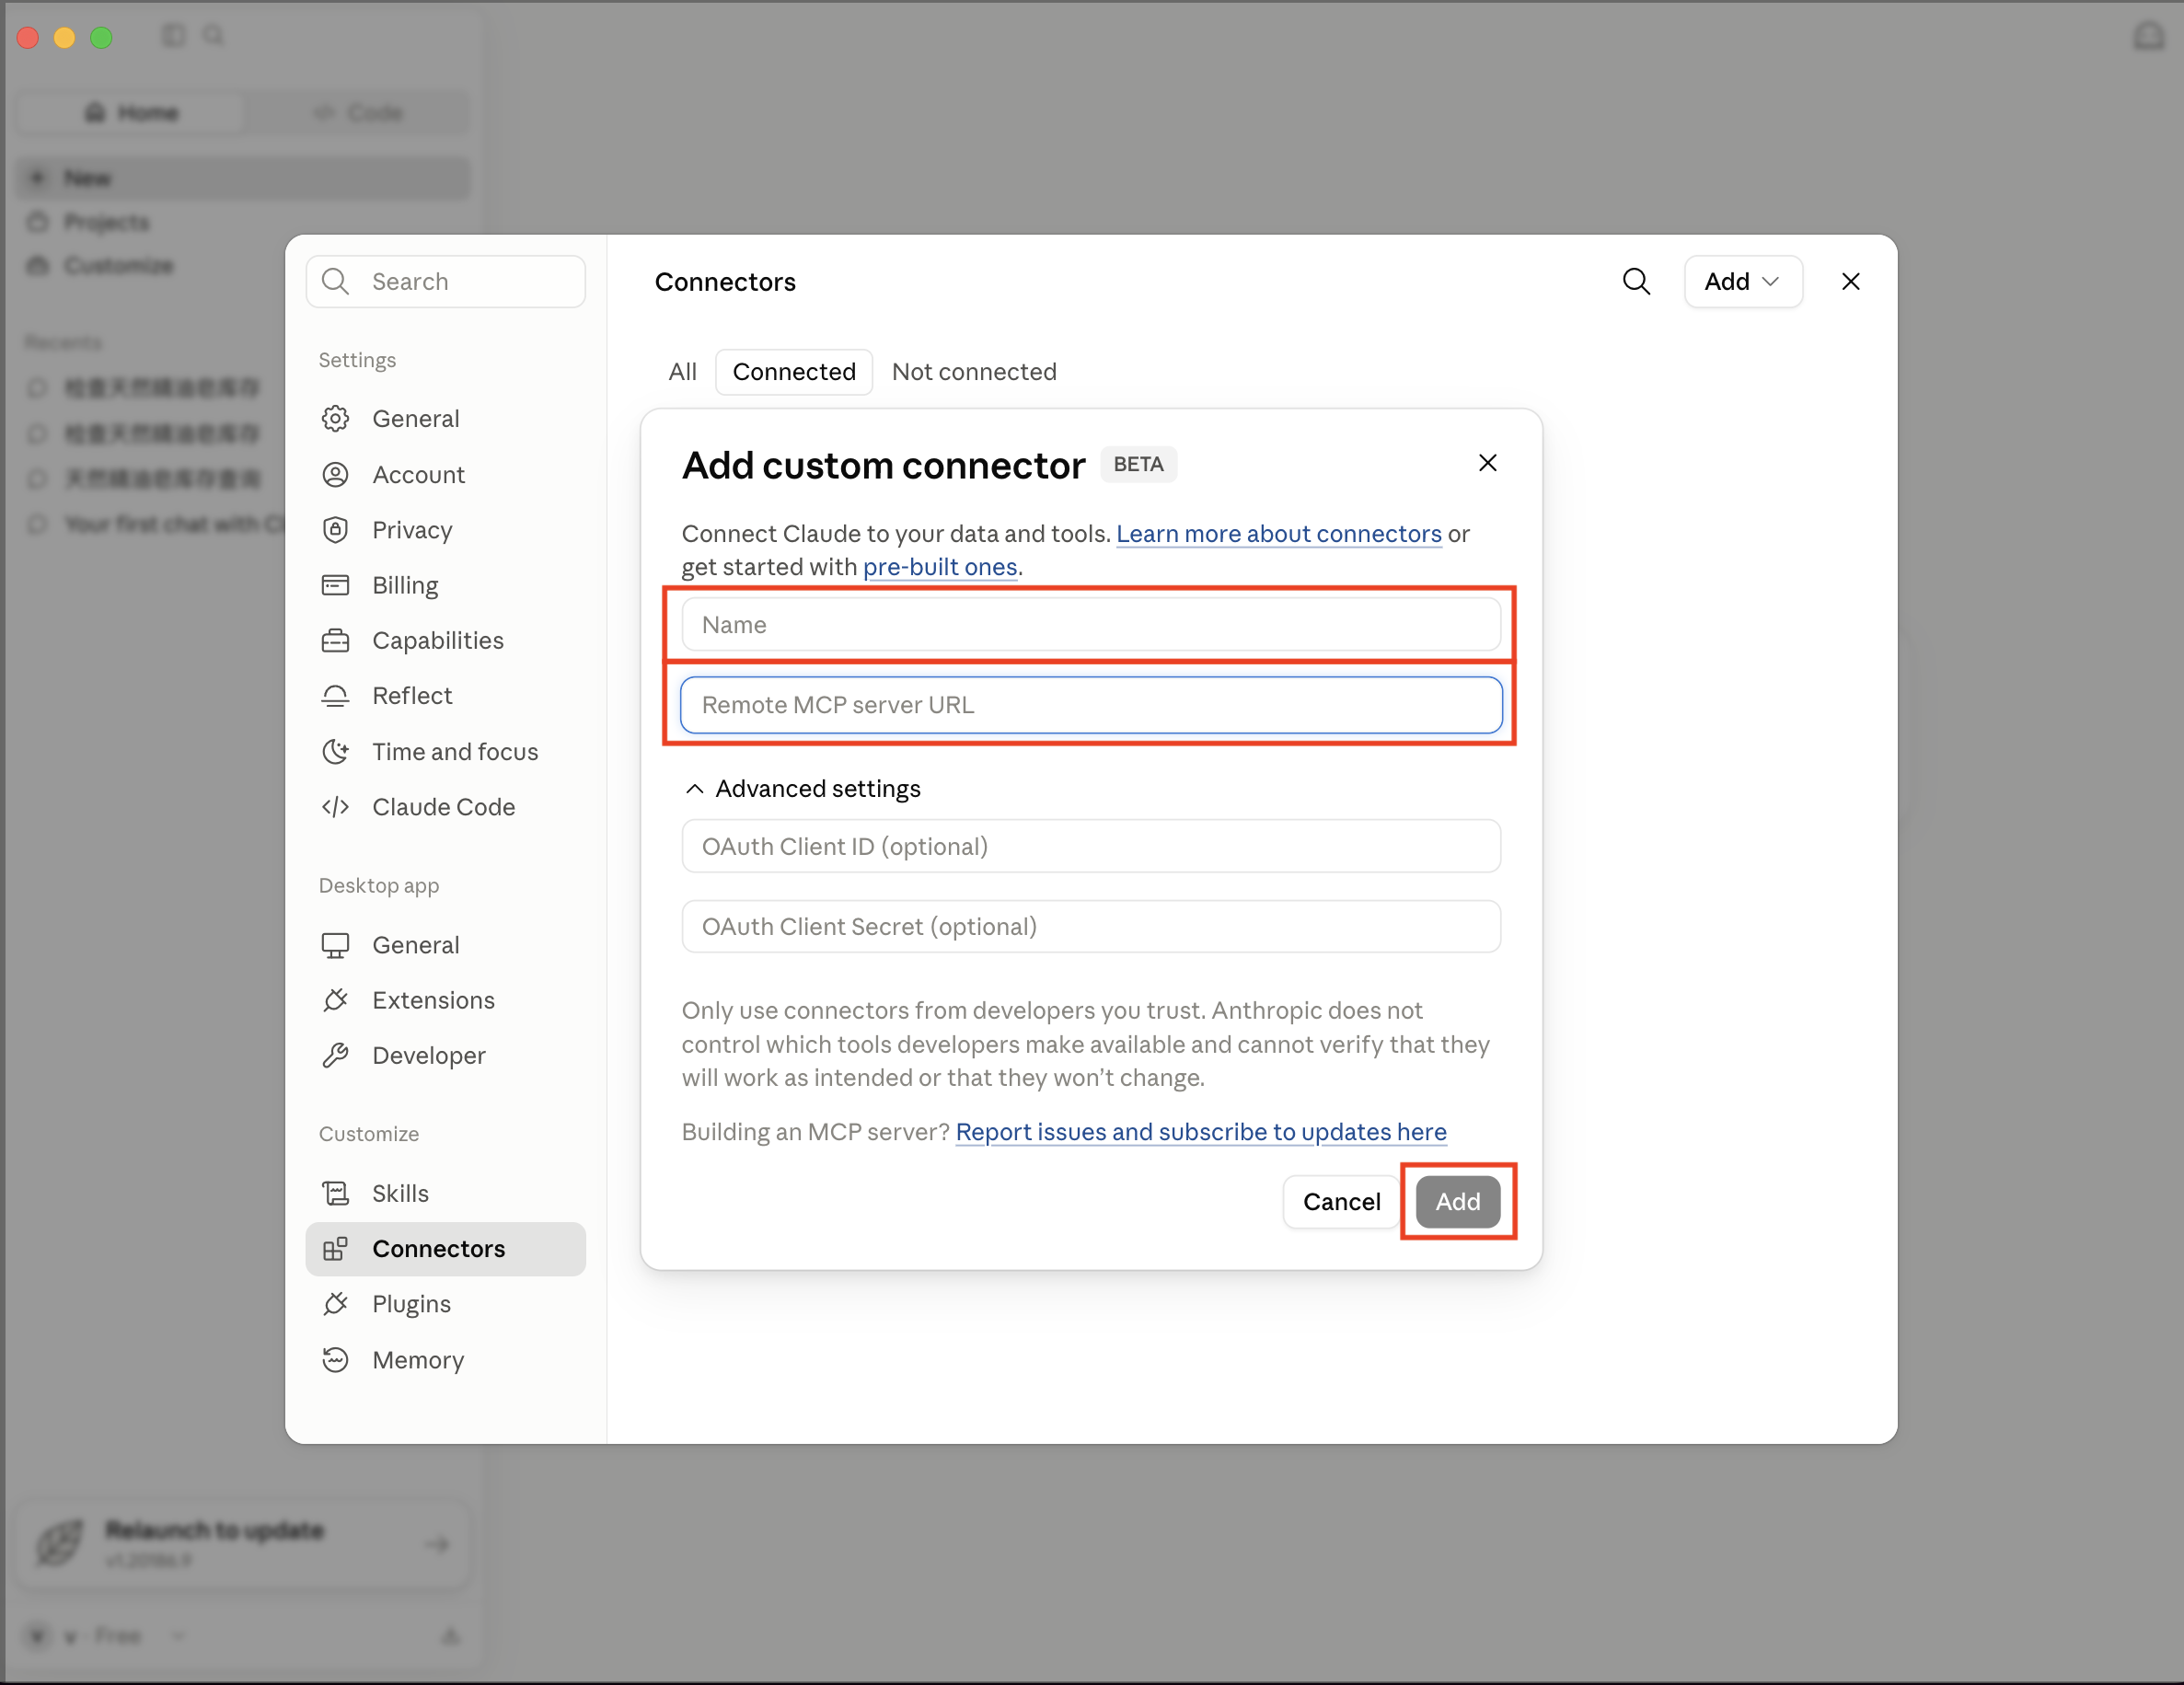Open Customize in the background sidebar
This screenshot has width=2184, height=1685.
point(244,265)
